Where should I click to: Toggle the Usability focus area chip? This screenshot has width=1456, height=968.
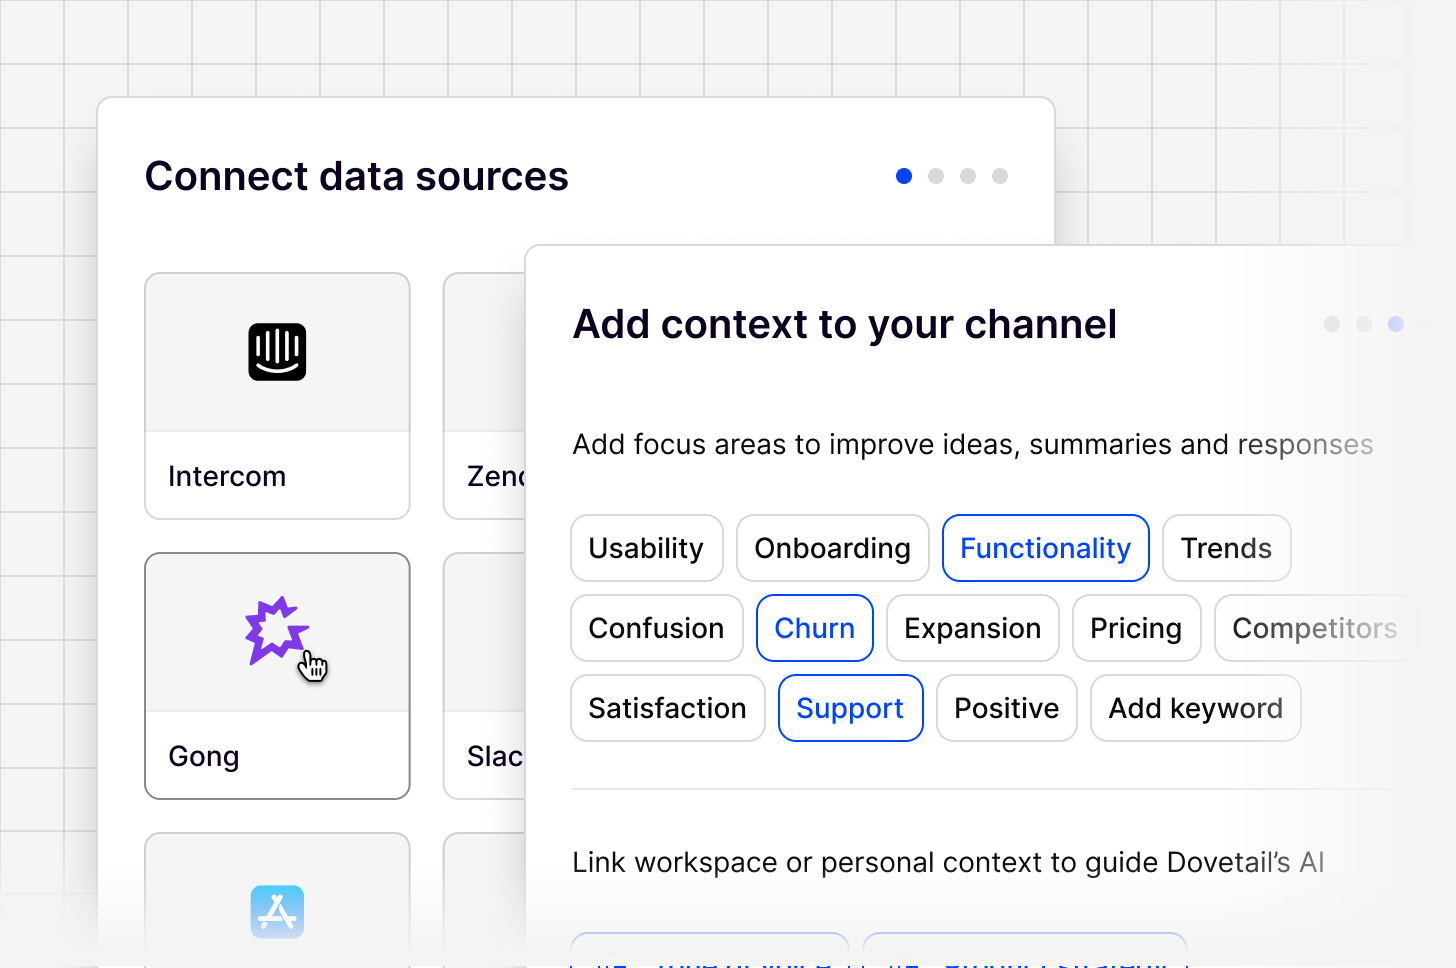pos(647,548)
